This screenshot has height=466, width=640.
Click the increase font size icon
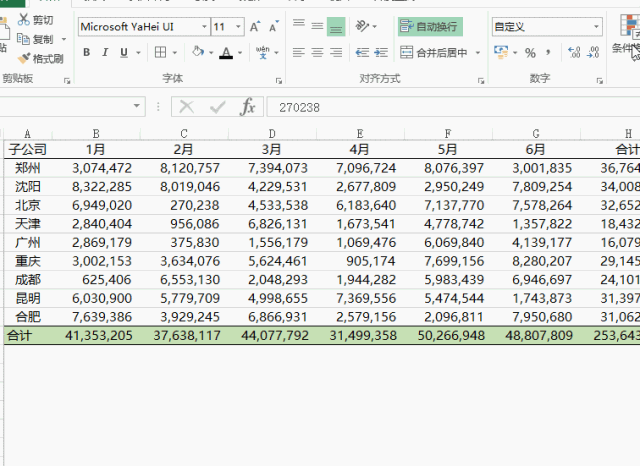[x=255, y=27]
